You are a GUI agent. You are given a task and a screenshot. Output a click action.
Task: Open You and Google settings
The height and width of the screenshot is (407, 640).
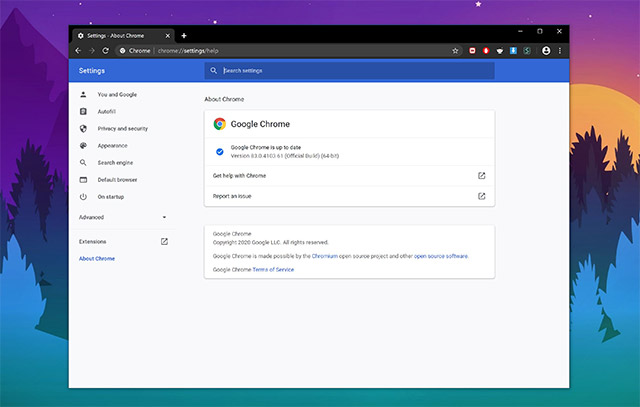point(117,94)
